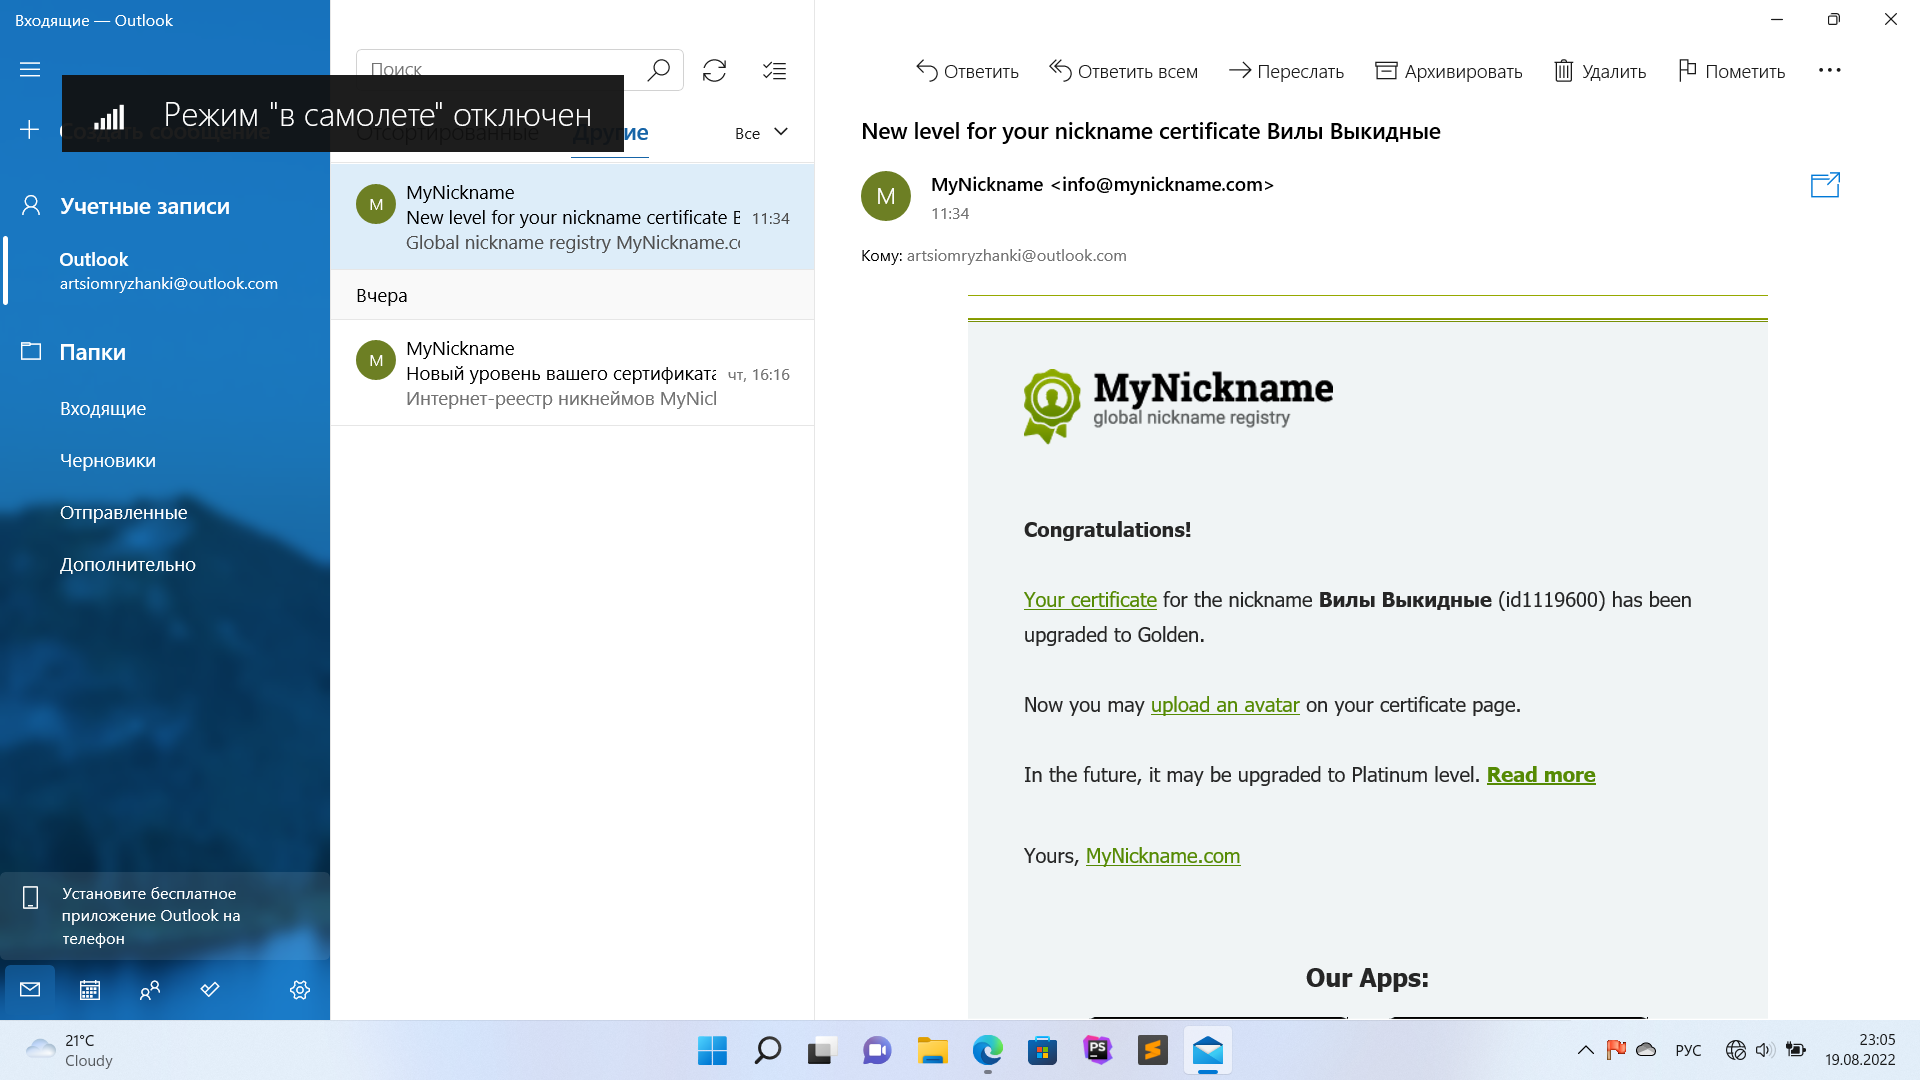Open the Черновики folder

point(108,461)
